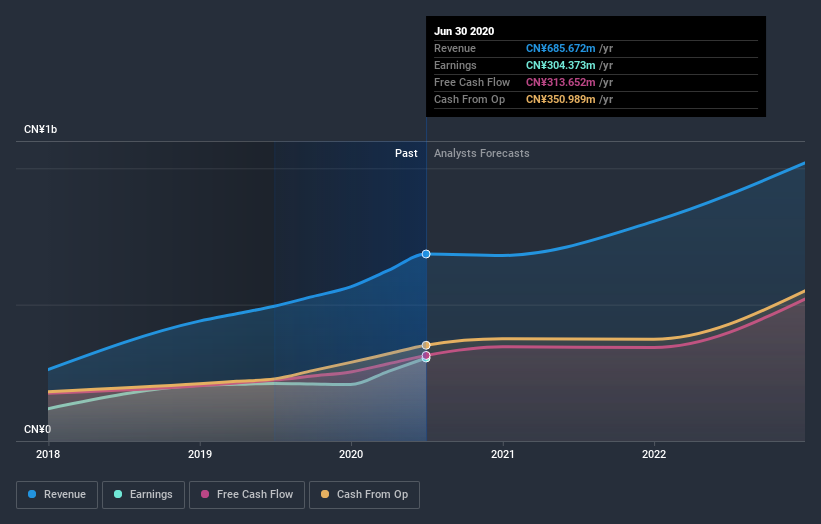
Task: Click the CN¥1b y-axis label
Action: [x=41, y=129]
